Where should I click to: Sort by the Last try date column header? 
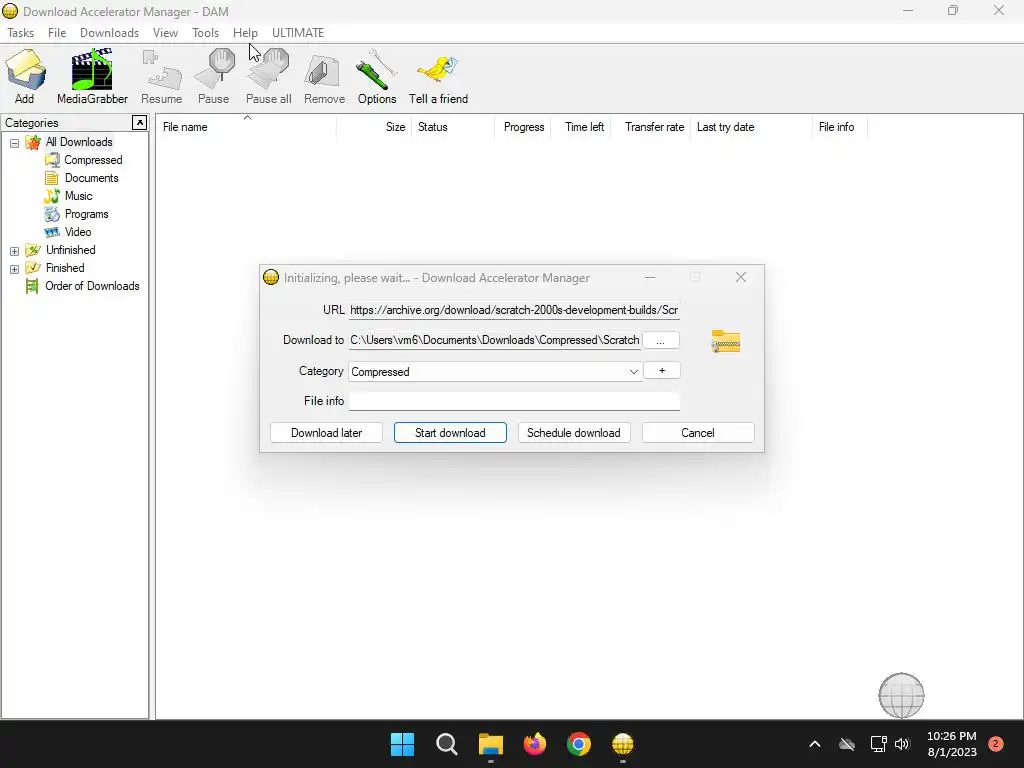[x=751, y=127]
